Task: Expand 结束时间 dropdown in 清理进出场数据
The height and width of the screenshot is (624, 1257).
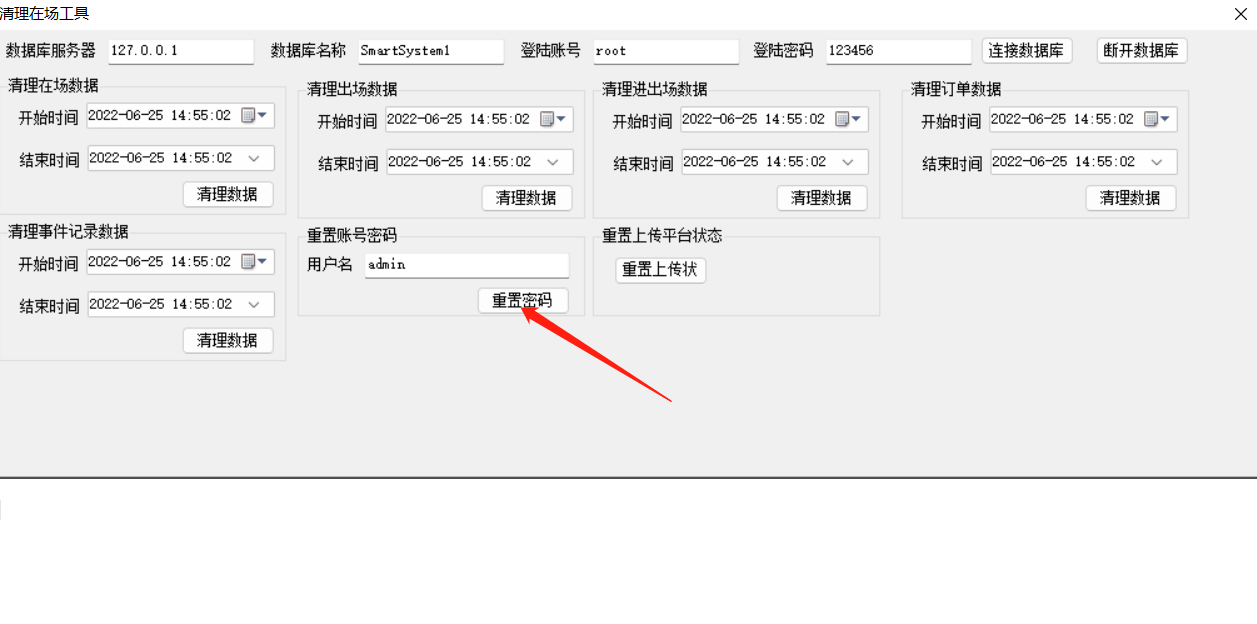Action: (848, 162)
